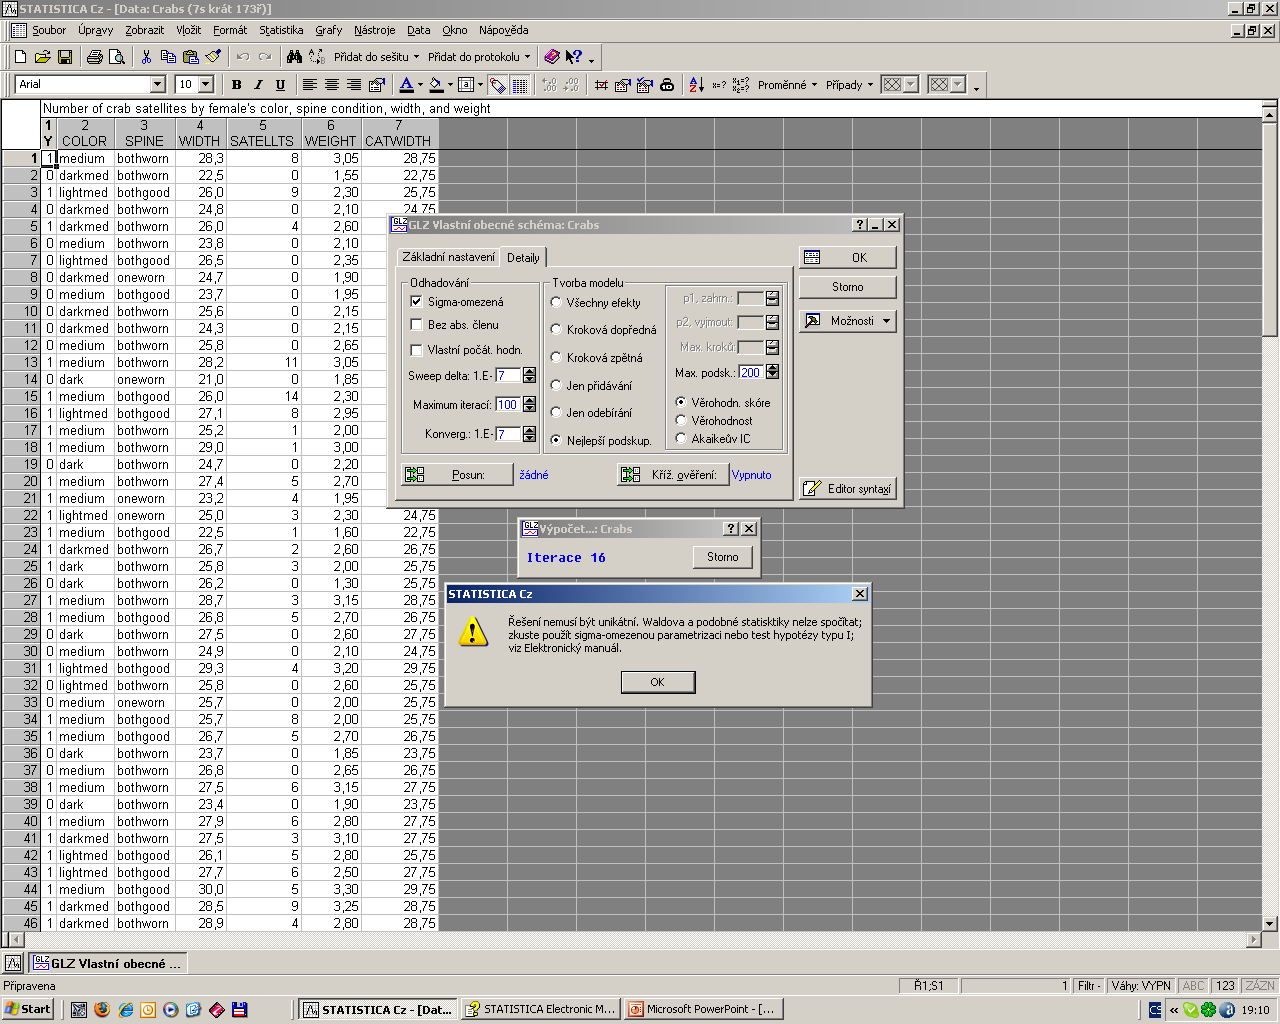Viewport: 1280px width, 1024px height.
Task: Select Akaikeův IC radio button
Action: point(681,438)
